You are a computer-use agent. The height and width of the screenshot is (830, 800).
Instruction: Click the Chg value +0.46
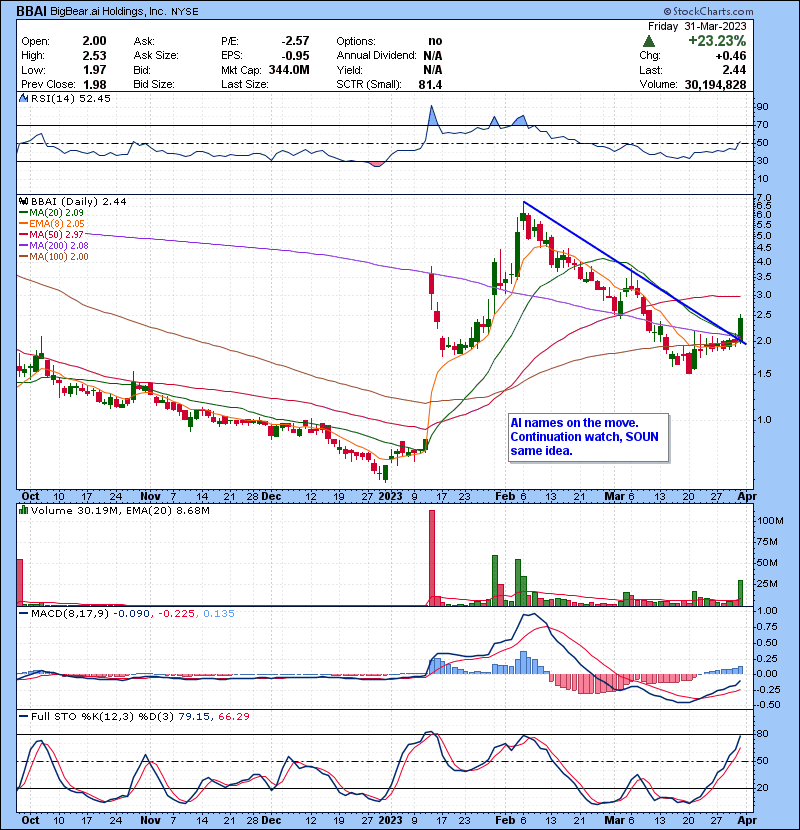coord(731,56)
